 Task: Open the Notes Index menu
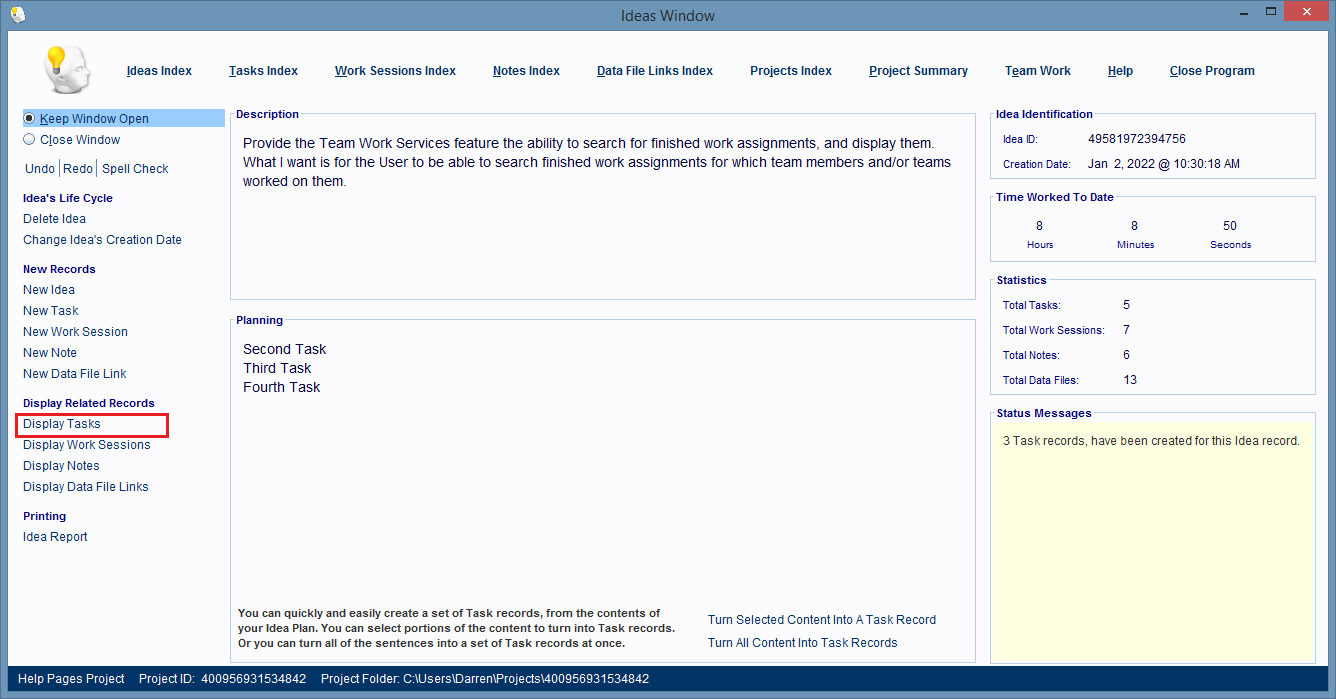tap(526, 71)
